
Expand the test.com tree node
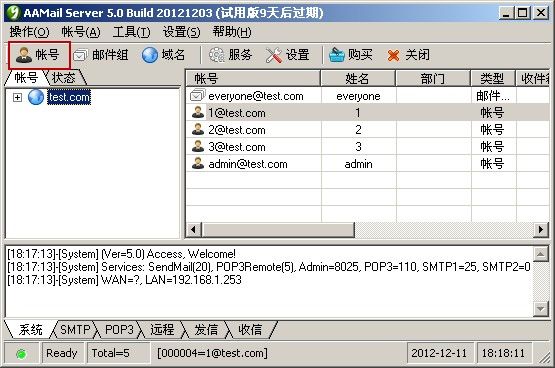[x=17, y=97]
